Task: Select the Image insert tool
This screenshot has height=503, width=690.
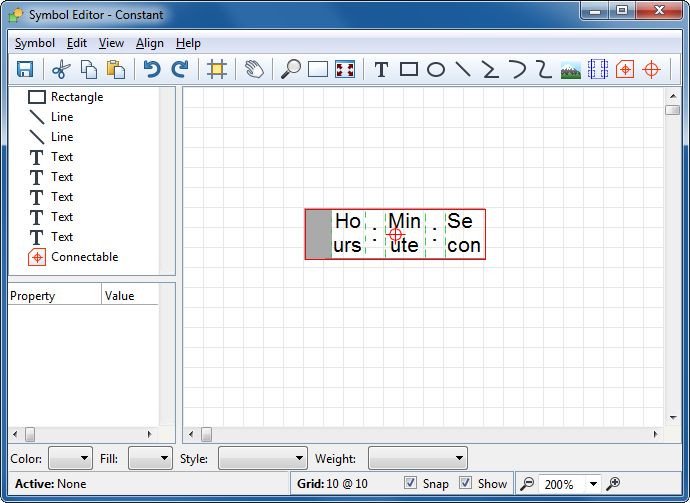Action: click(571, 69)
